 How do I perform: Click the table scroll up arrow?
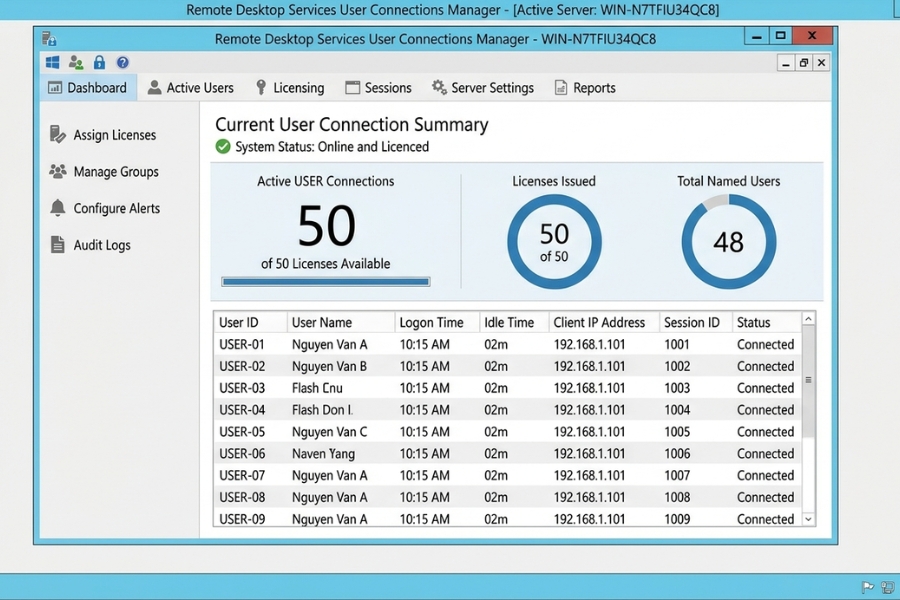coord(808,319)
